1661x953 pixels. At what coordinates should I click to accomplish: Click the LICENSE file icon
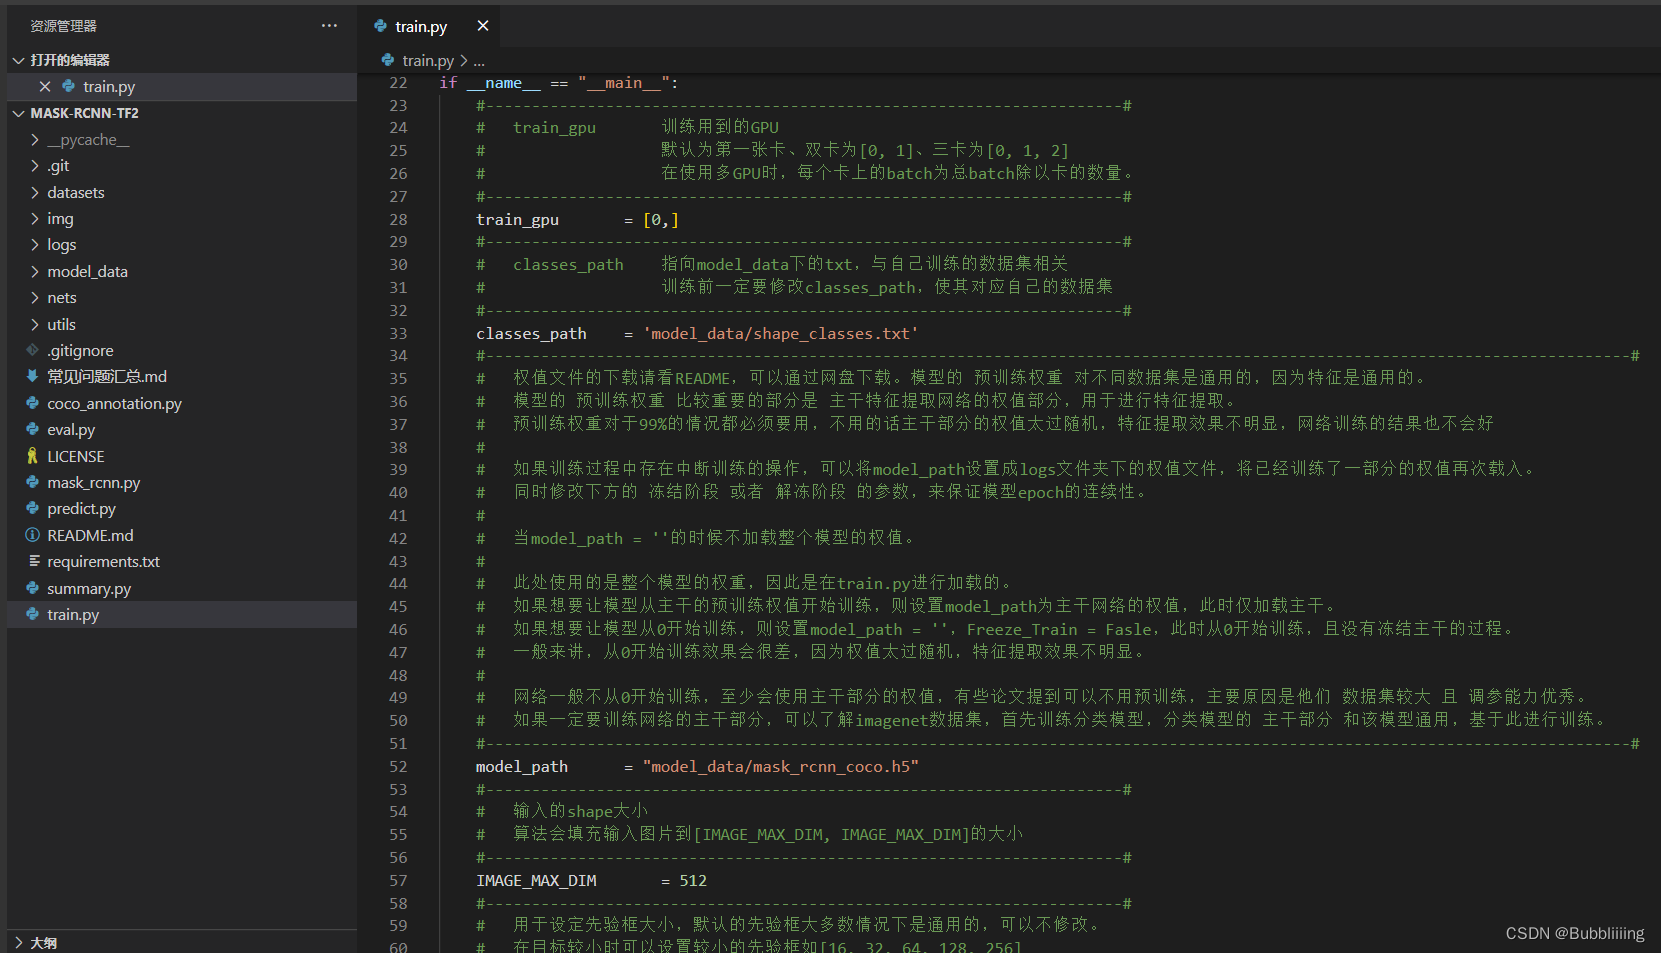tap(33, 456)
